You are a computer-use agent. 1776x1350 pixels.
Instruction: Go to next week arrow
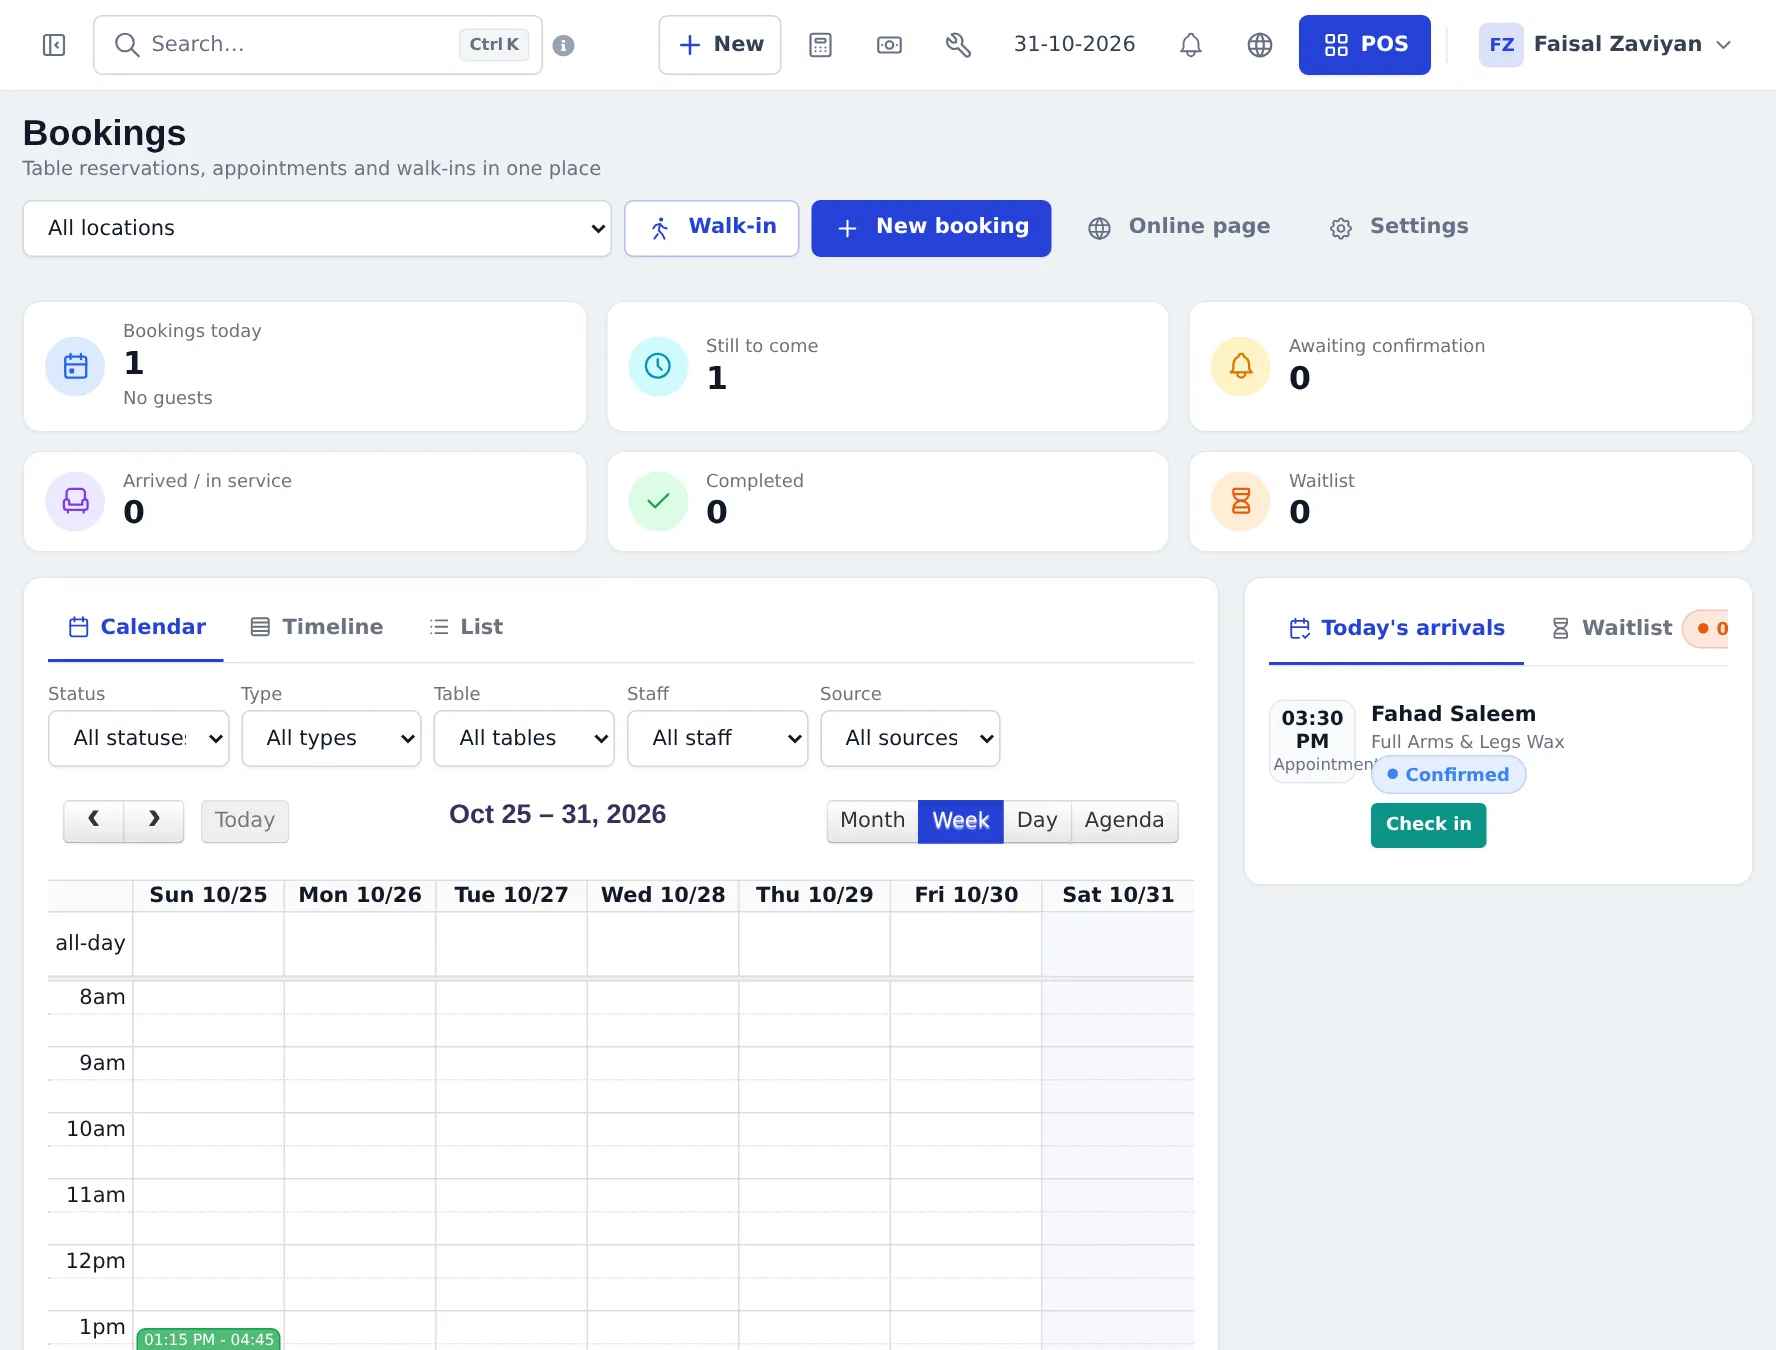tap(154, 821)
